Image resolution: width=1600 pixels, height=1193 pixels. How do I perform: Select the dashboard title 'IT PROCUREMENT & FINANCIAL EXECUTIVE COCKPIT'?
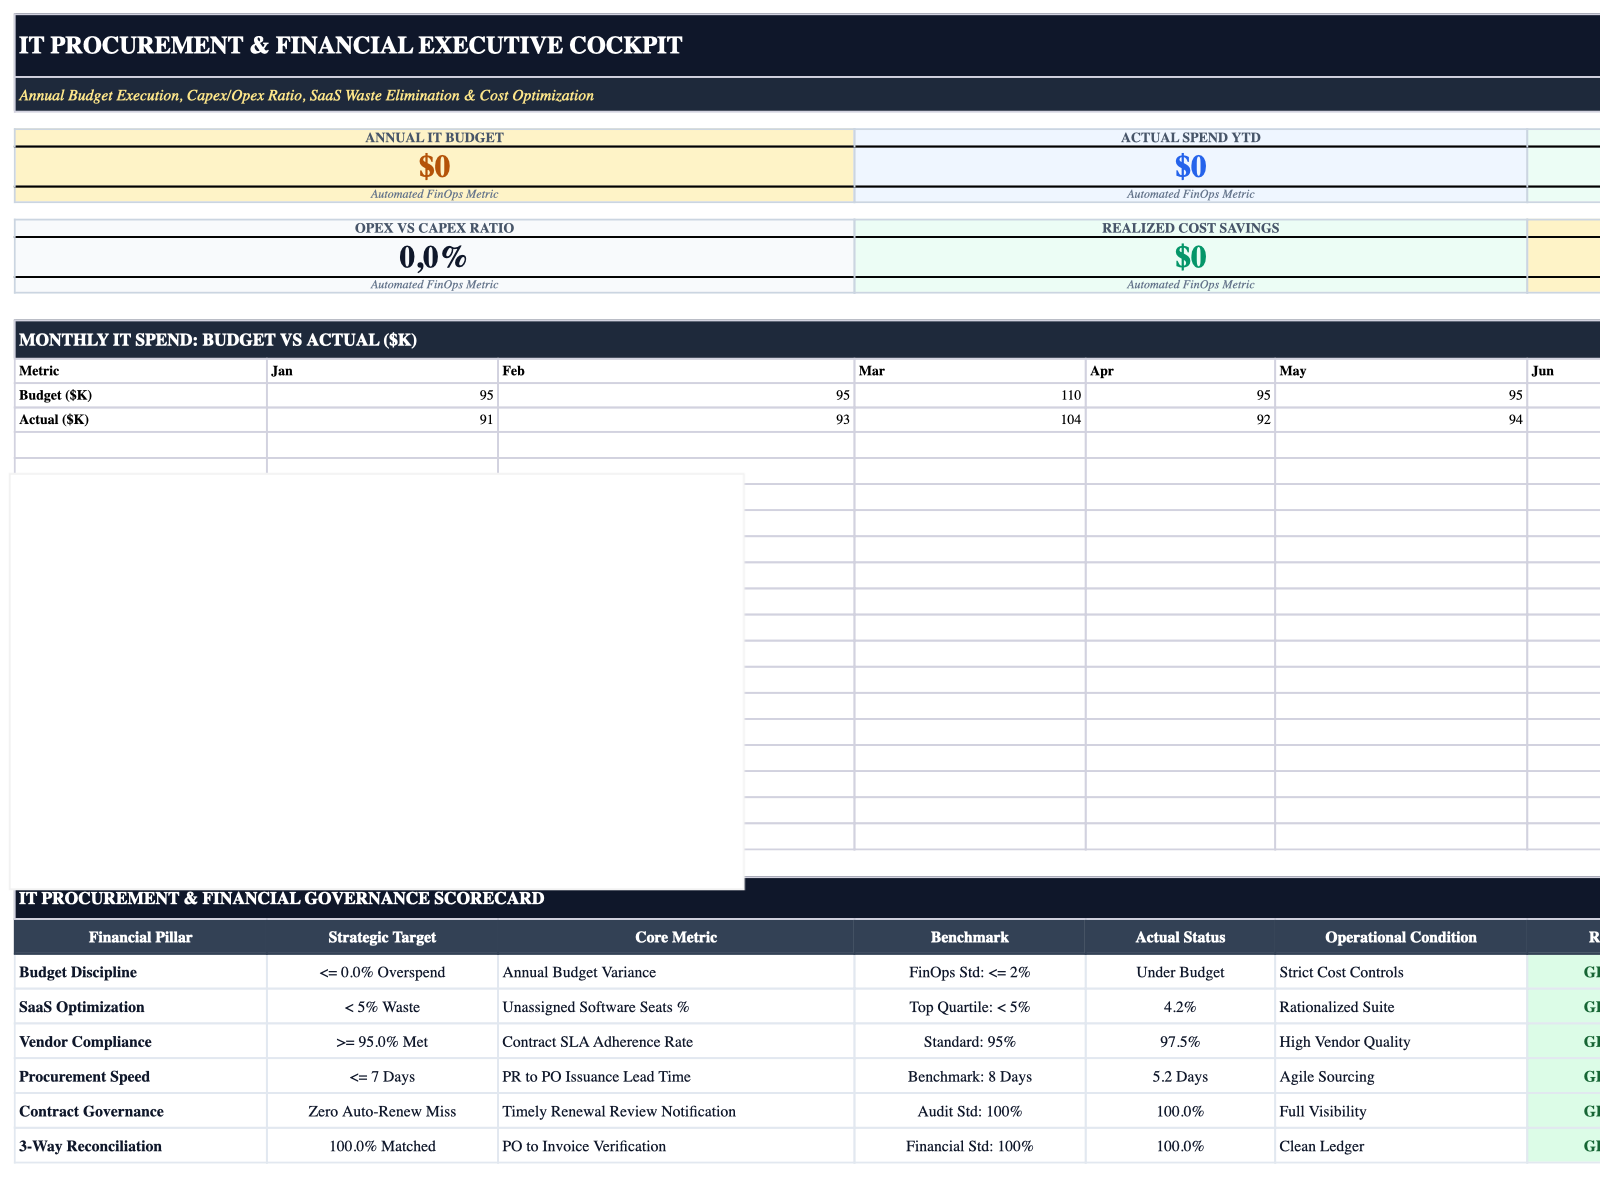351,45
